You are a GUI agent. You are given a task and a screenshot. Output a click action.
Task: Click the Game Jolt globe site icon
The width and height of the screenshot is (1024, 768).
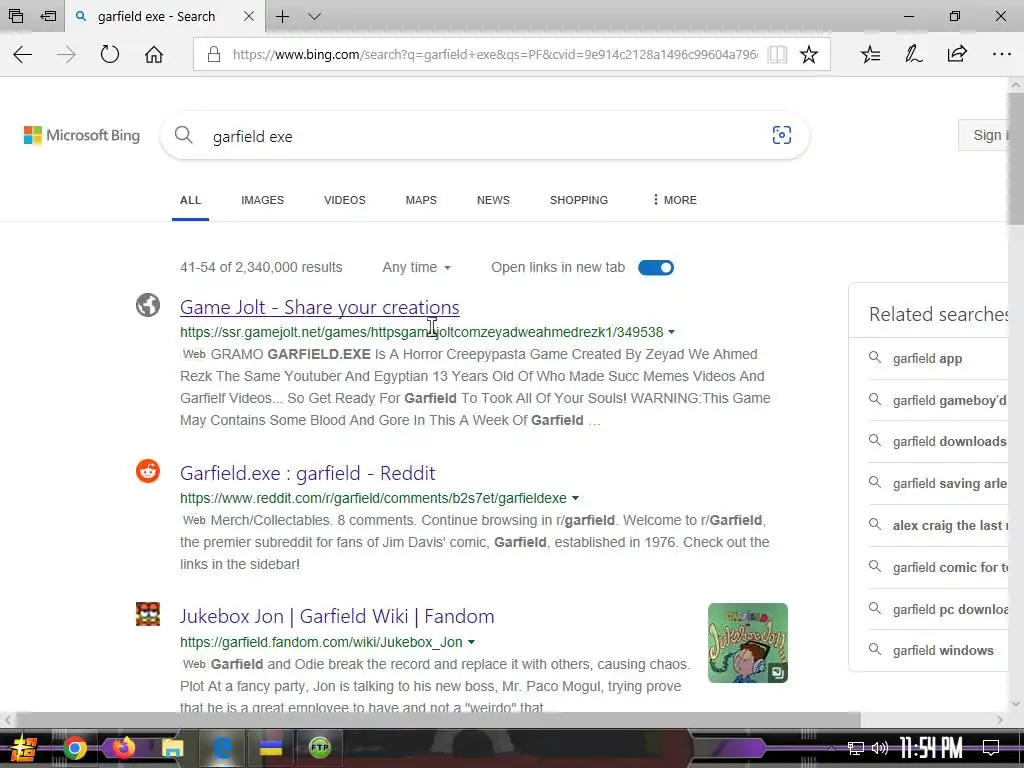coord(148,305)
